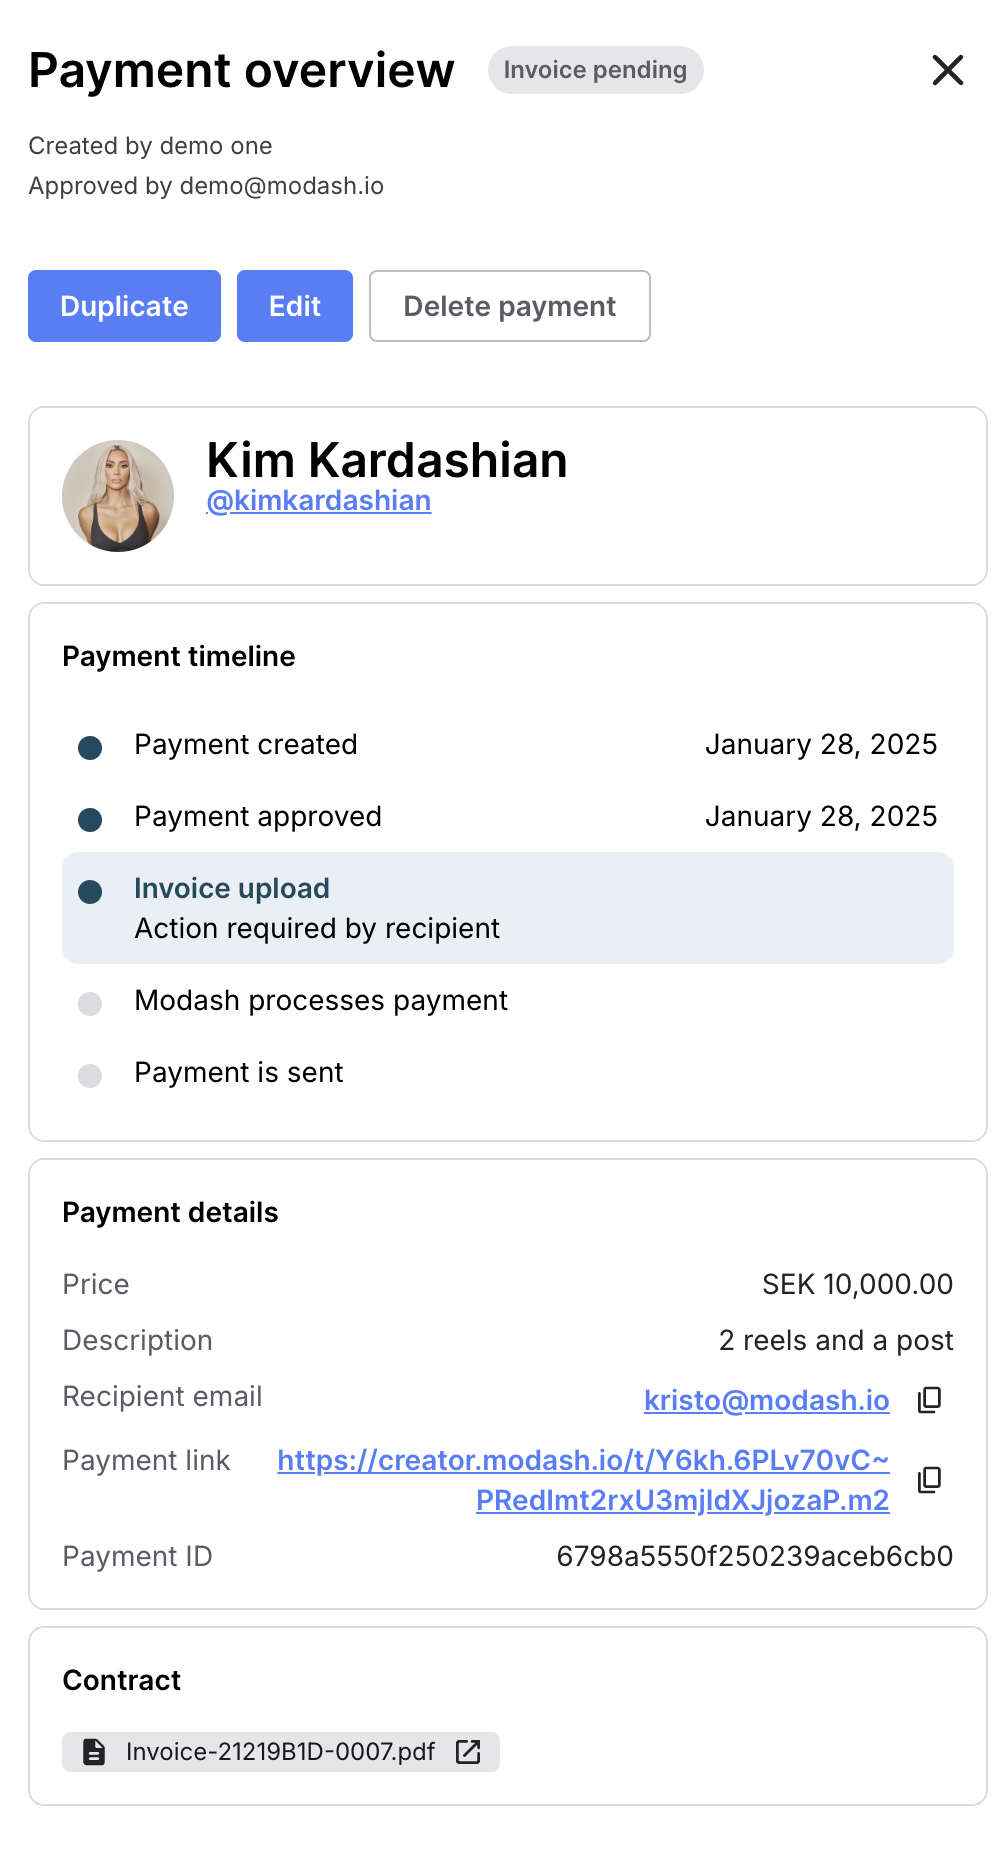Click the document file icon in Contract
The height and width of the screenshot is (1858, 1007).
[94, 1752]
